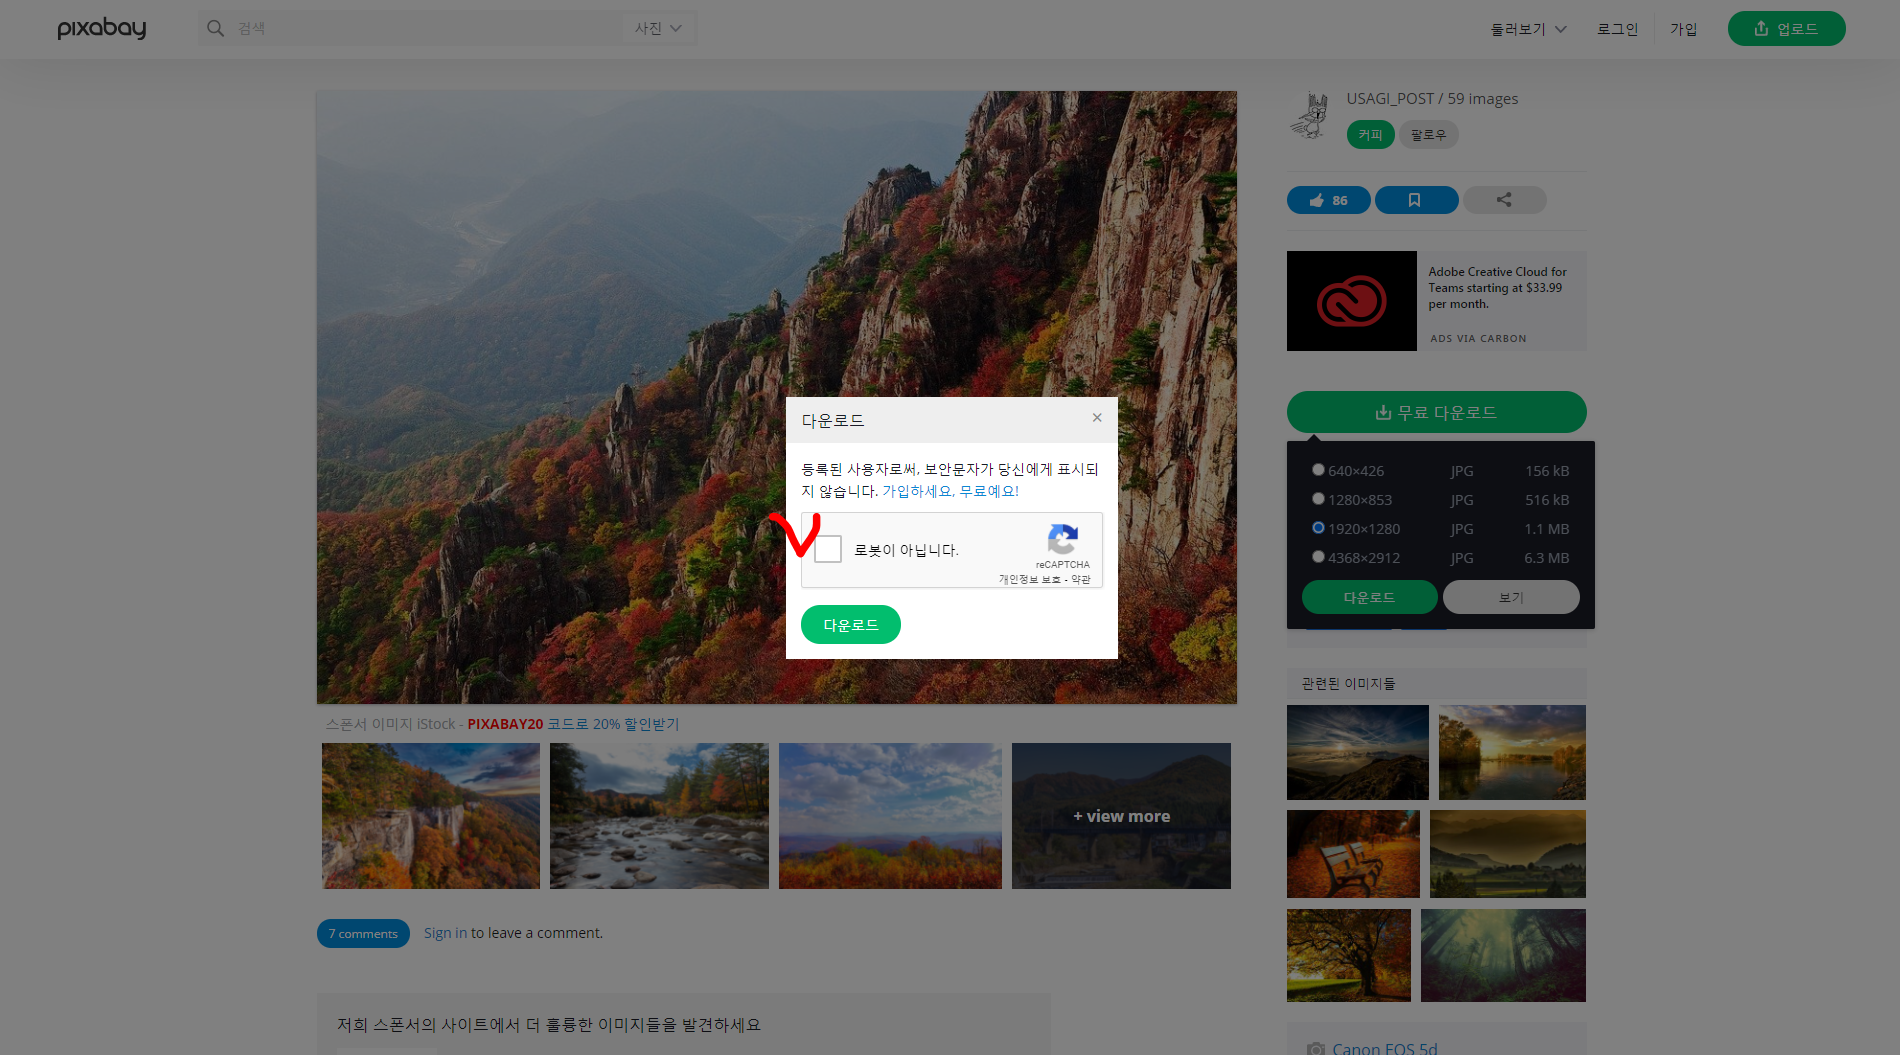Click the 보기 button
Image resolution: width=1900 pixels, height=1055 pixels.
coord(1511,597)
